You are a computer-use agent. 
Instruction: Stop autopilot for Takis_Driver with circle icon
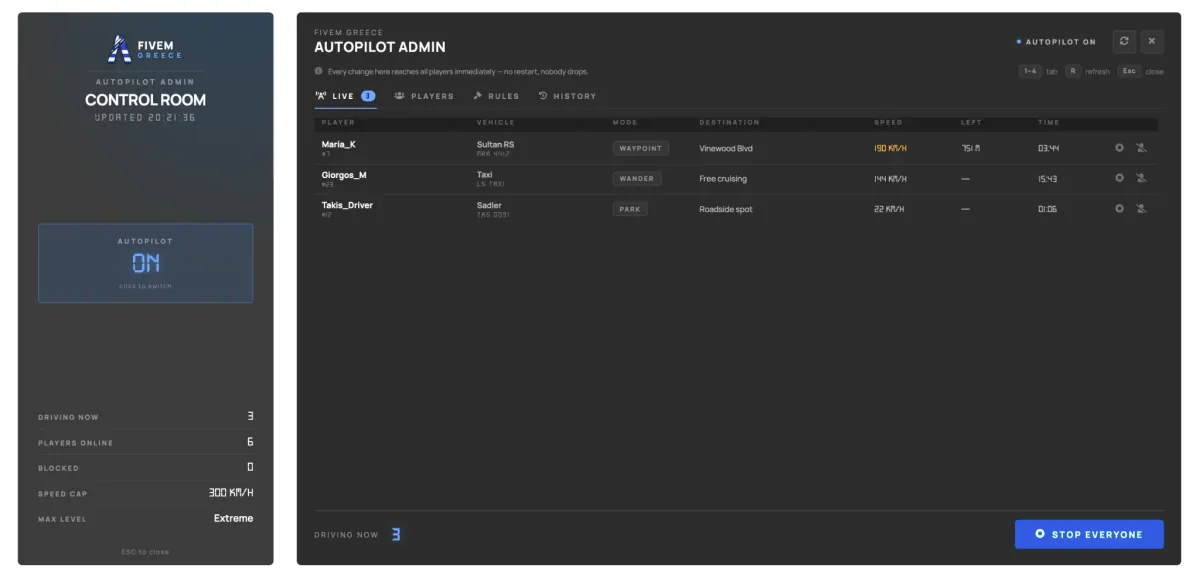tap(1119, 209)
